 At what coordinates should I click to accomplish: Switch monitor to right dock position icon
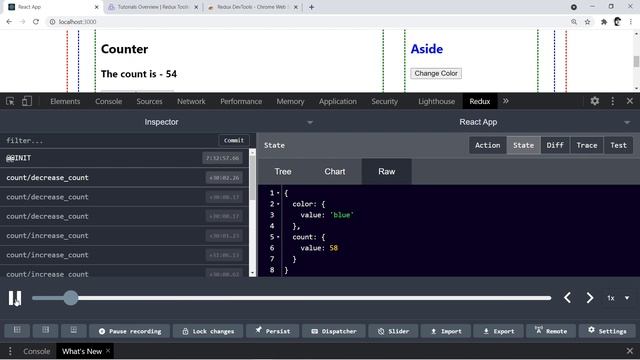coord(45,331)
